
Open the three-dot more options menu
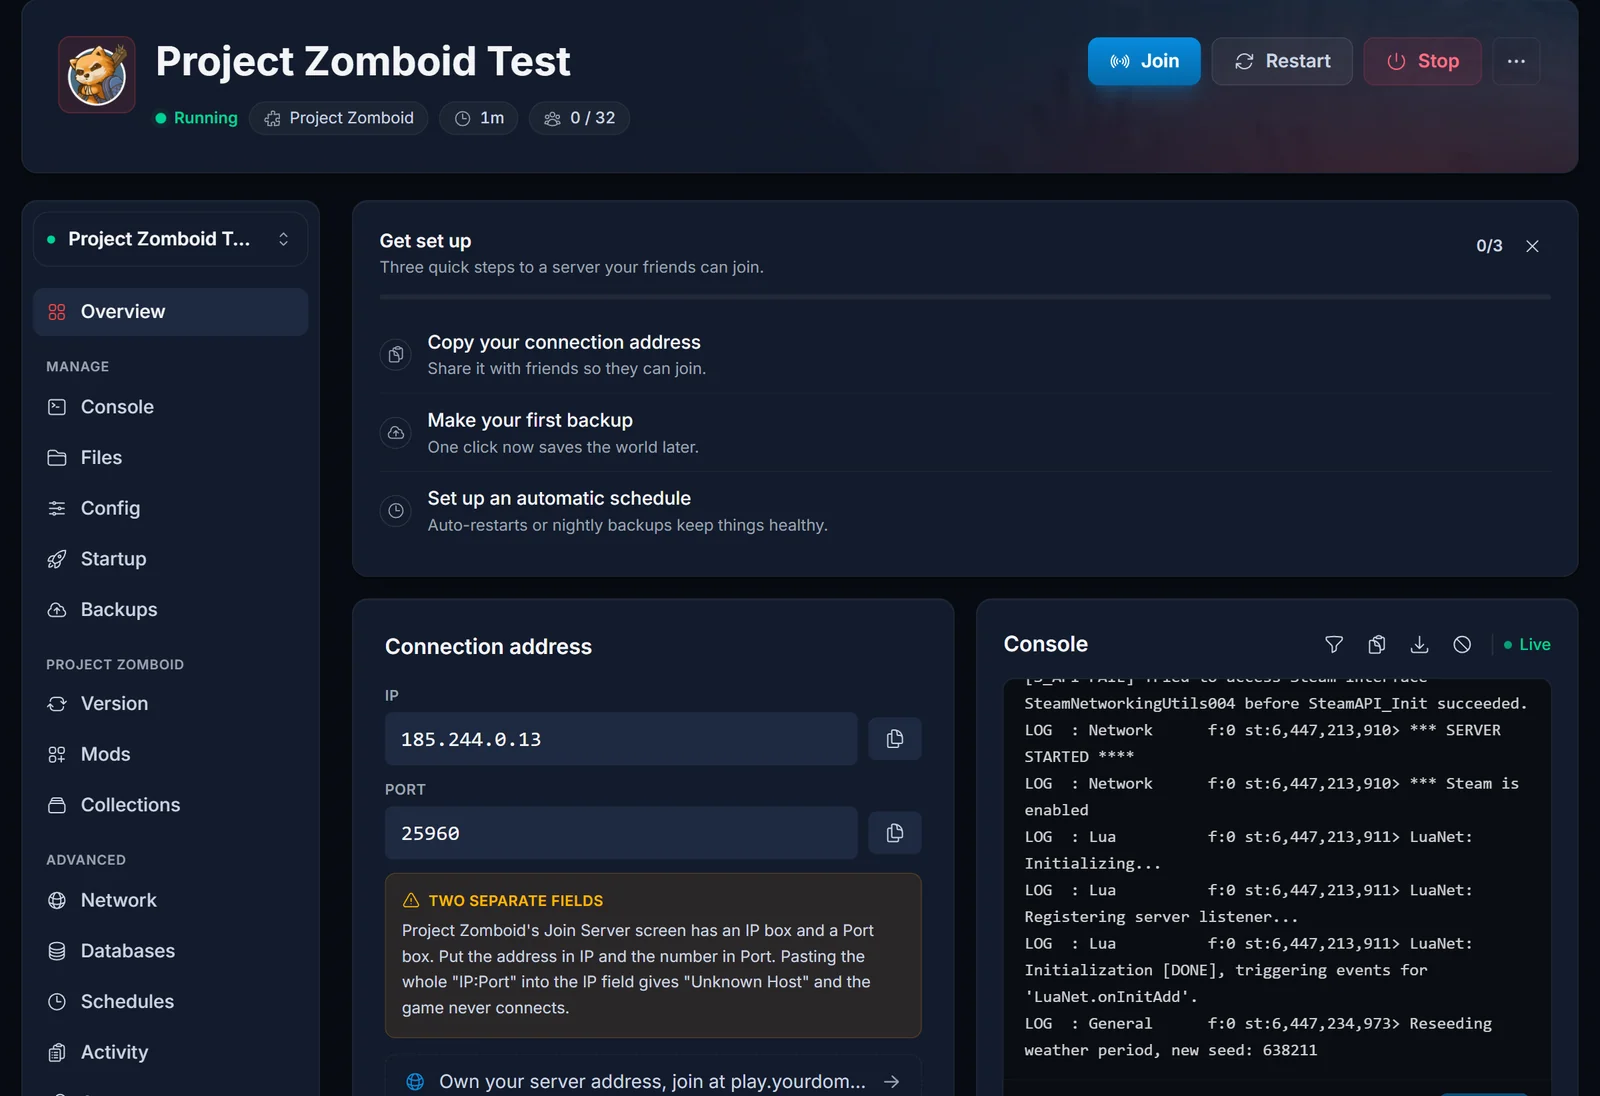click(1516, 61)
